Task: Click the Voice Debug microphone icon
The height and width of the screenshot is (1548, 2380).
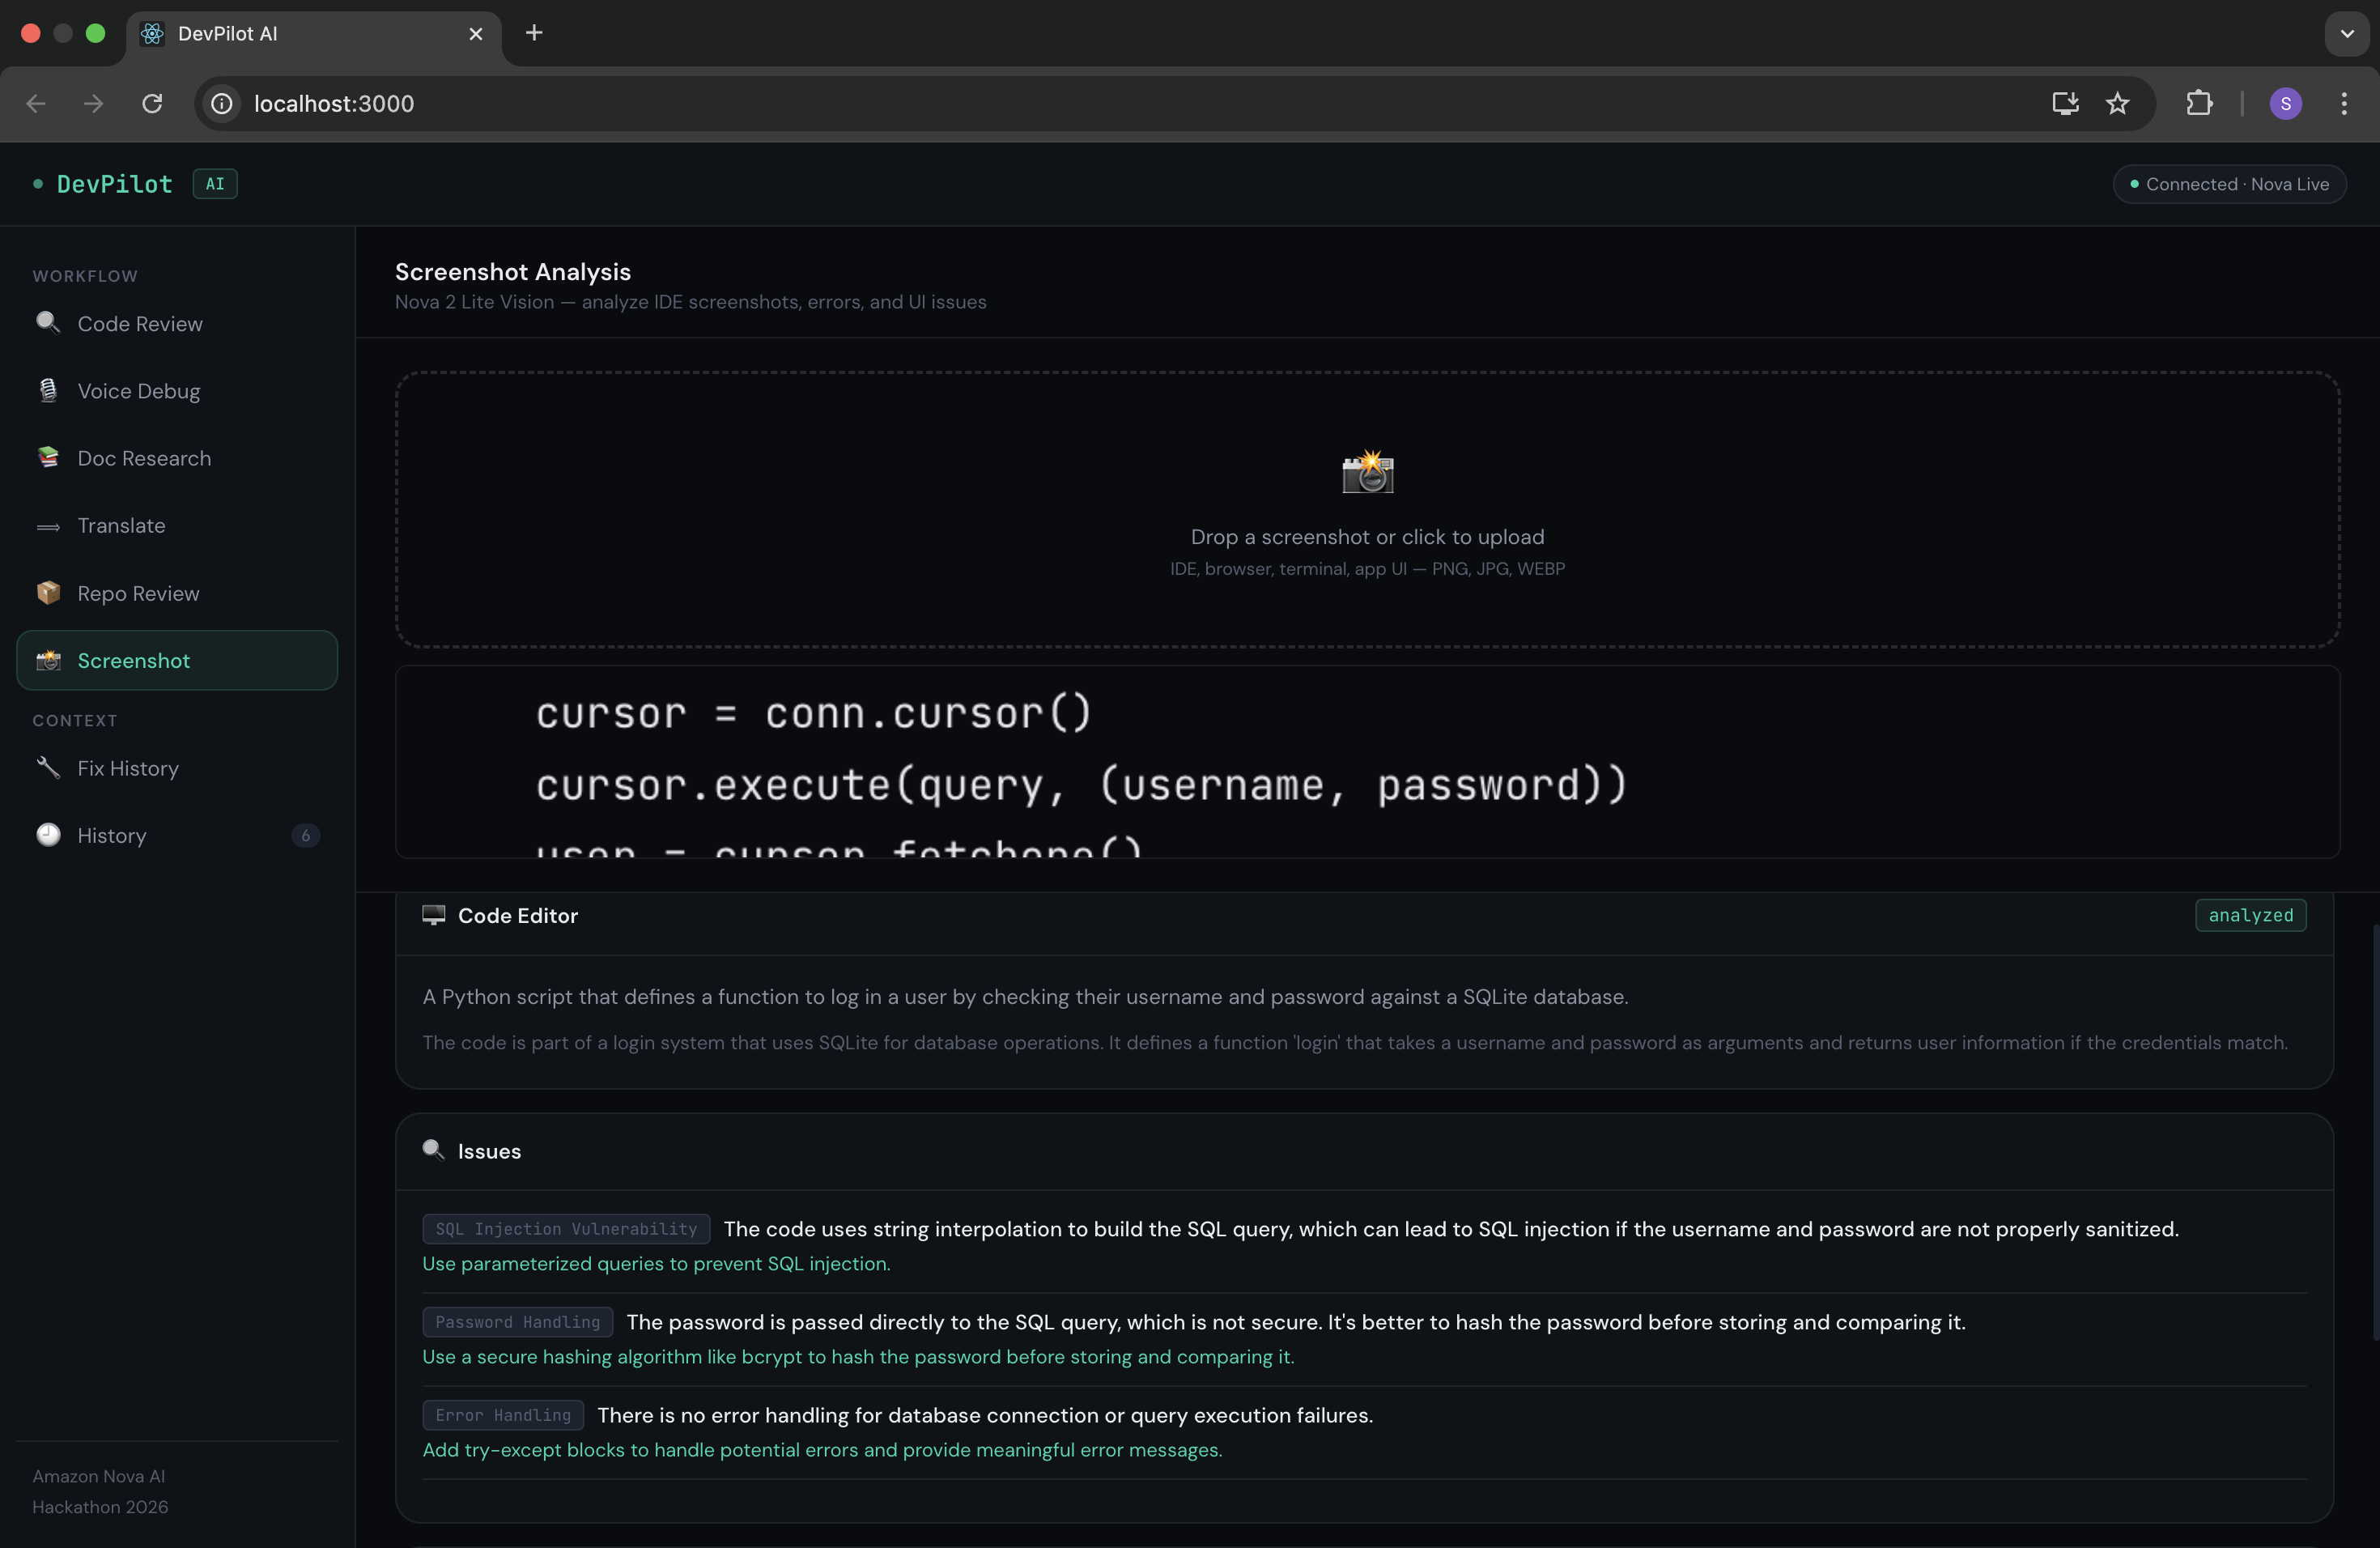Action: click(x=47, y=390)
